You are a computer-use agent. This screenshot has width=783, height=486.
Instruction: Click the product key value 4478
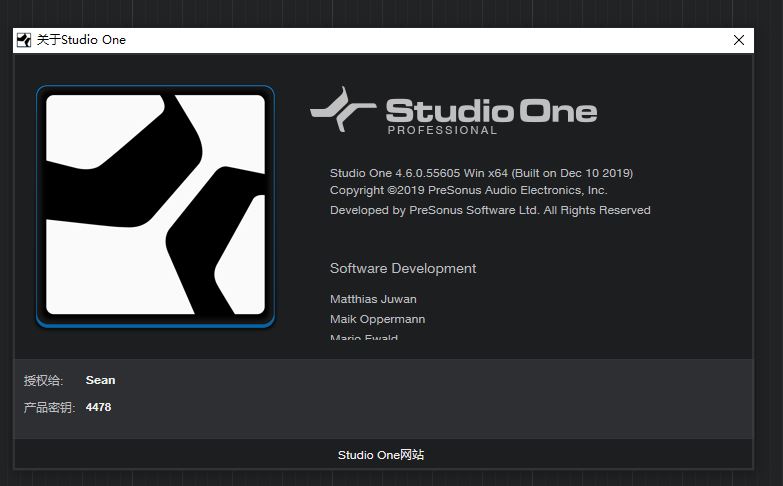click(98, 407)
